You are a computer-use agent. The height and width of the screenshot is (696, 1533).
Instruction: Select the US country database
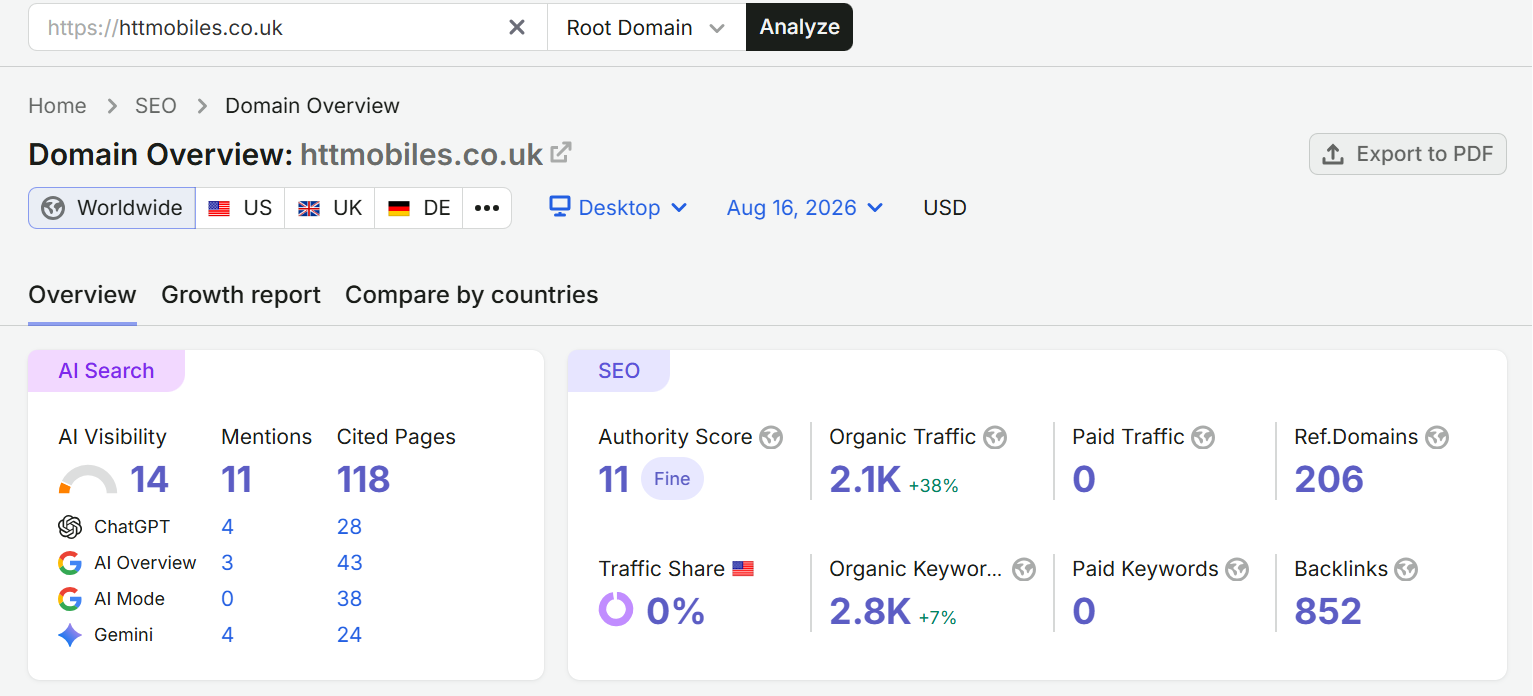point(240,208)
